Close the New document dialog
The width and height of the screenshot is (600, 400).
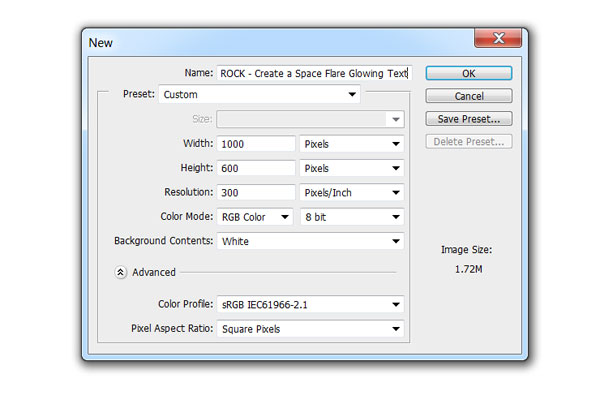(498, 38)
